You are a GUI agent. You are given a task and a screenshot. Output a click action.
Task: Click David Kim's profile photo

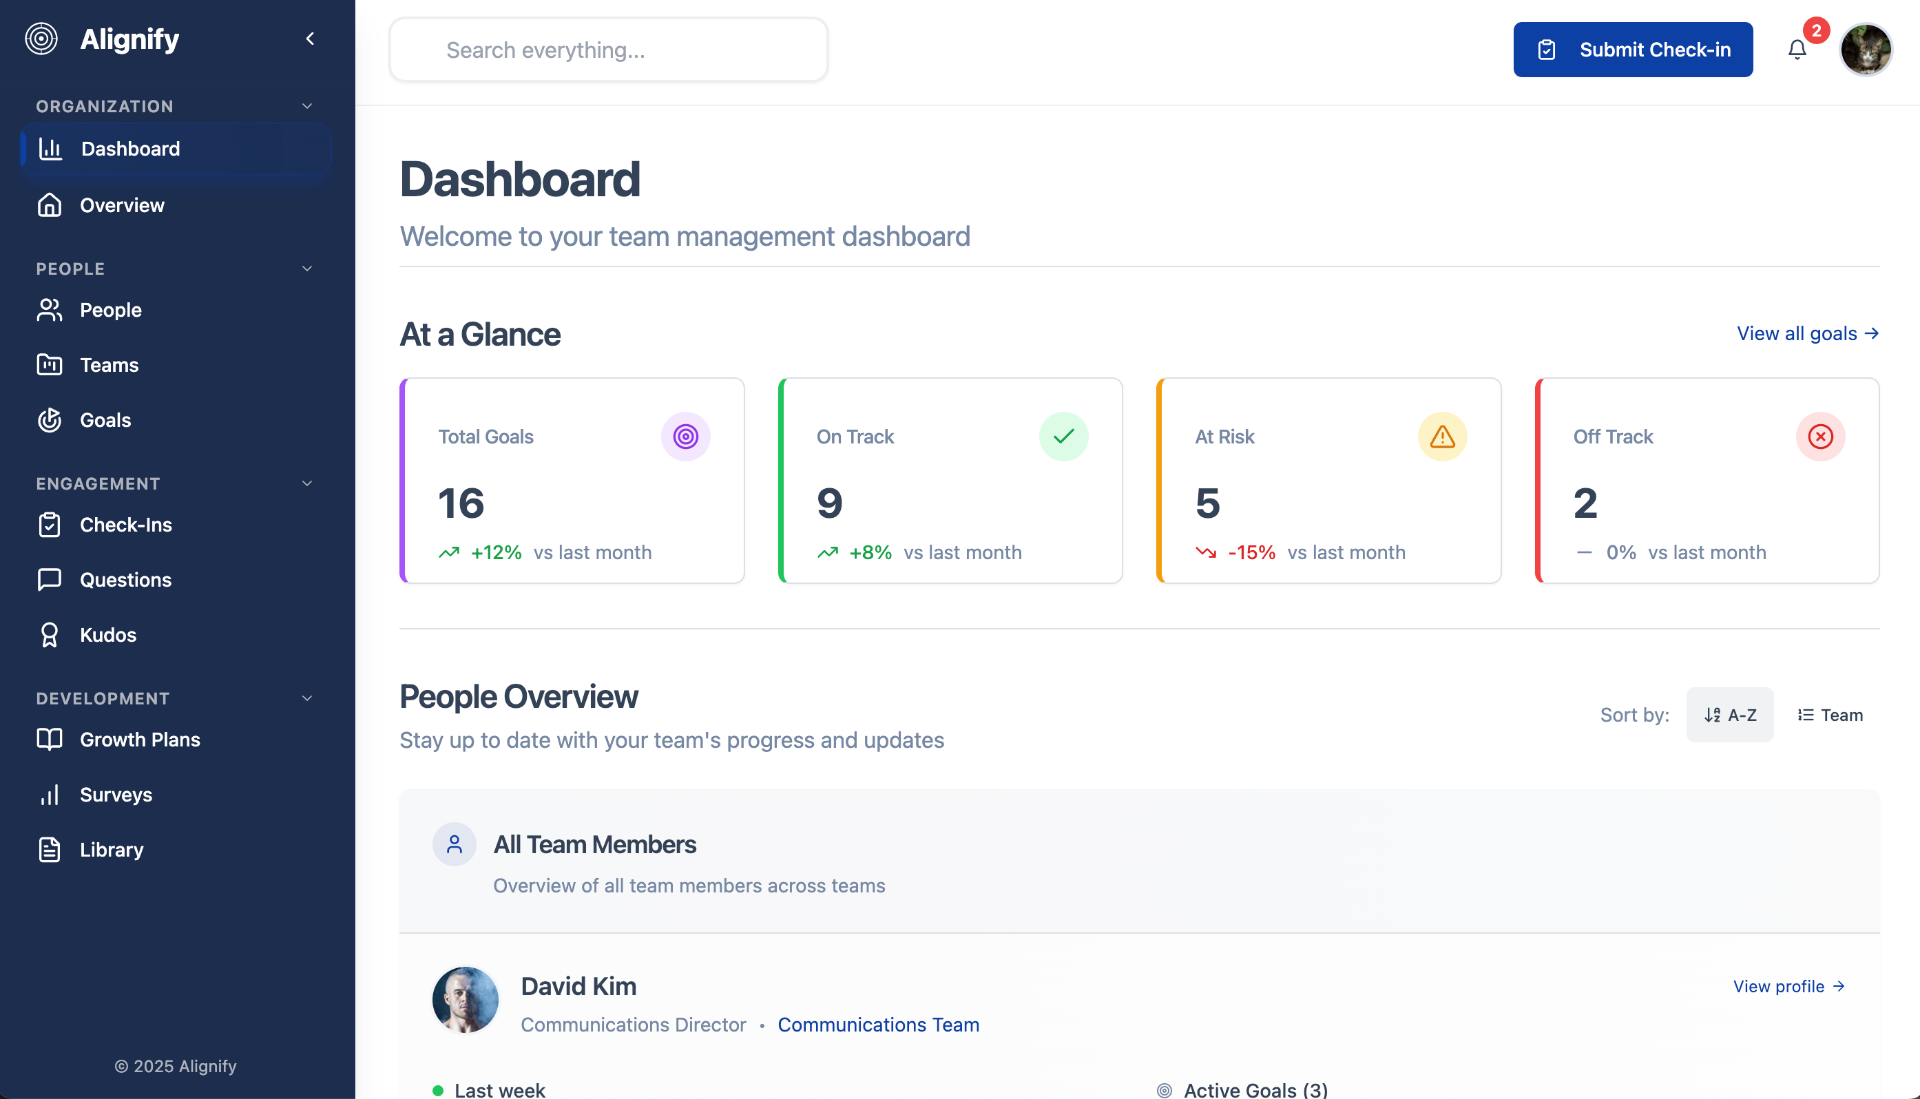[465, 999]
